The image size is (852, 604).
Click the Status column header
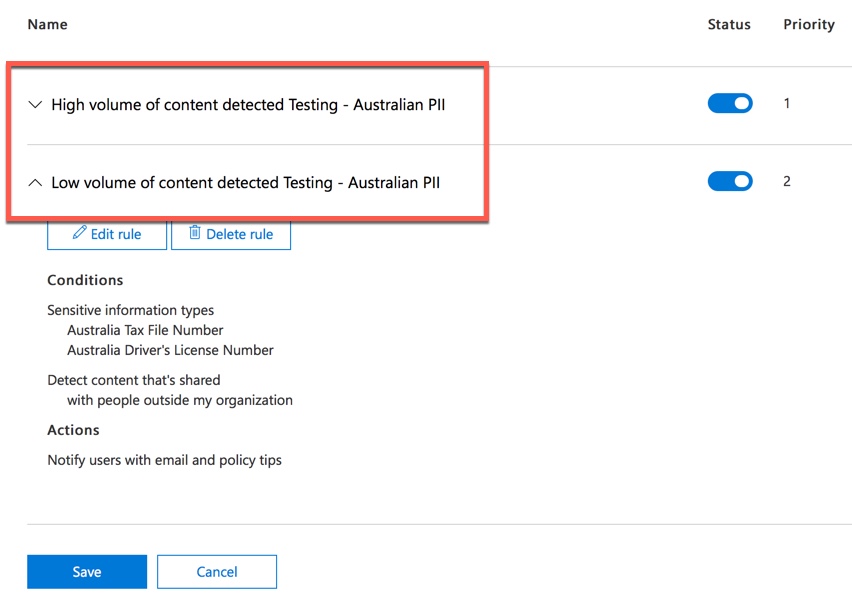point(728,24)
